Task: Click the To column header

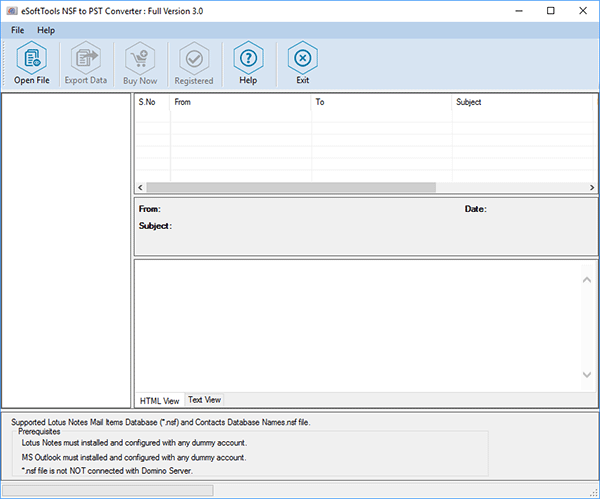Action: coord(380,102)
